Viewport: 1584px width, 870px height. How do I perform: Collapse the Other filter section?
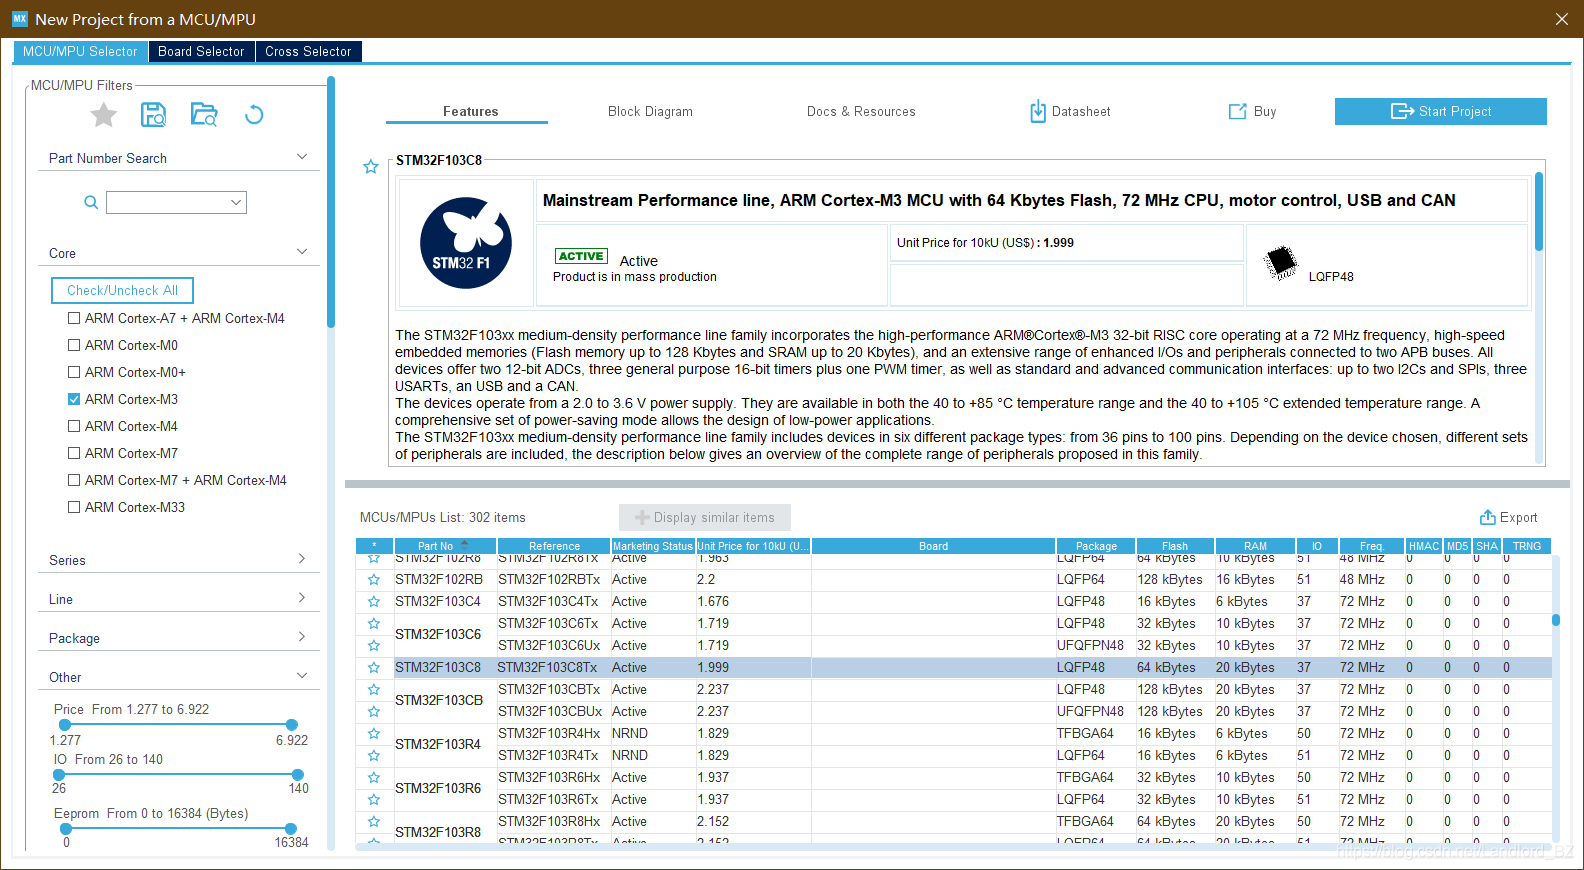302,676
